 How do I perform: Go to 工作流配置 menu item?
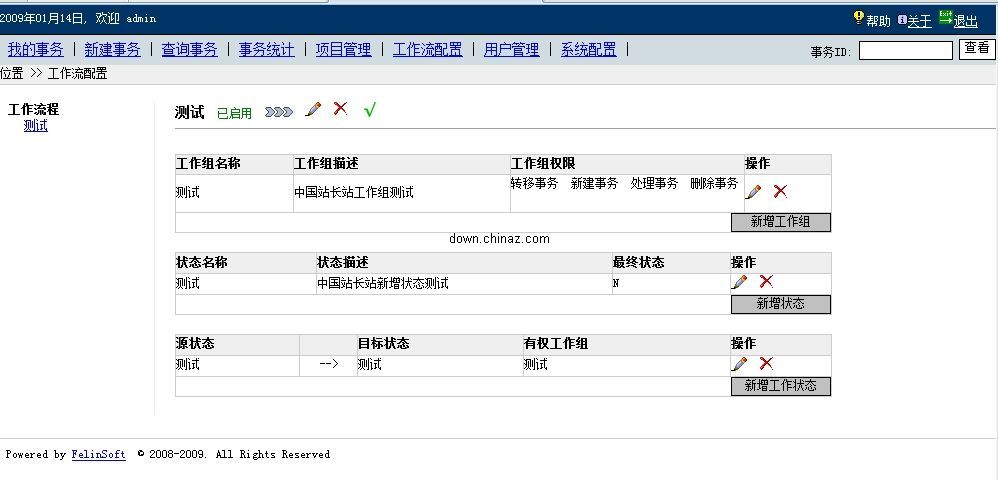point(427,49)
